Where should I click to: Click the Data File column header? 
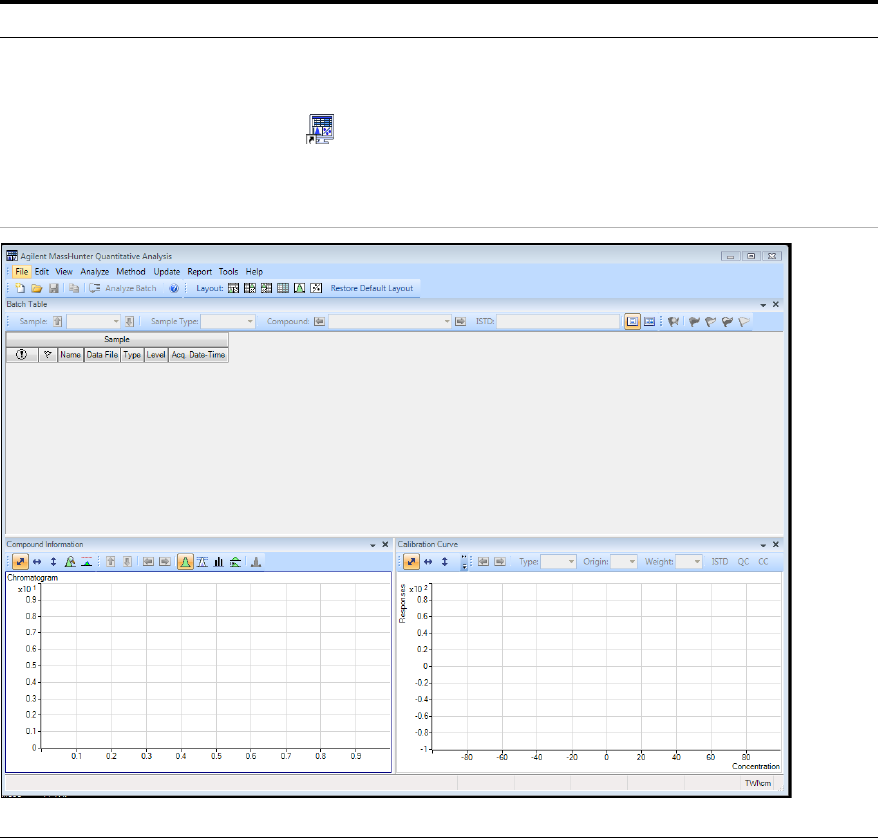pyautogui.click(x=102, y=355)
